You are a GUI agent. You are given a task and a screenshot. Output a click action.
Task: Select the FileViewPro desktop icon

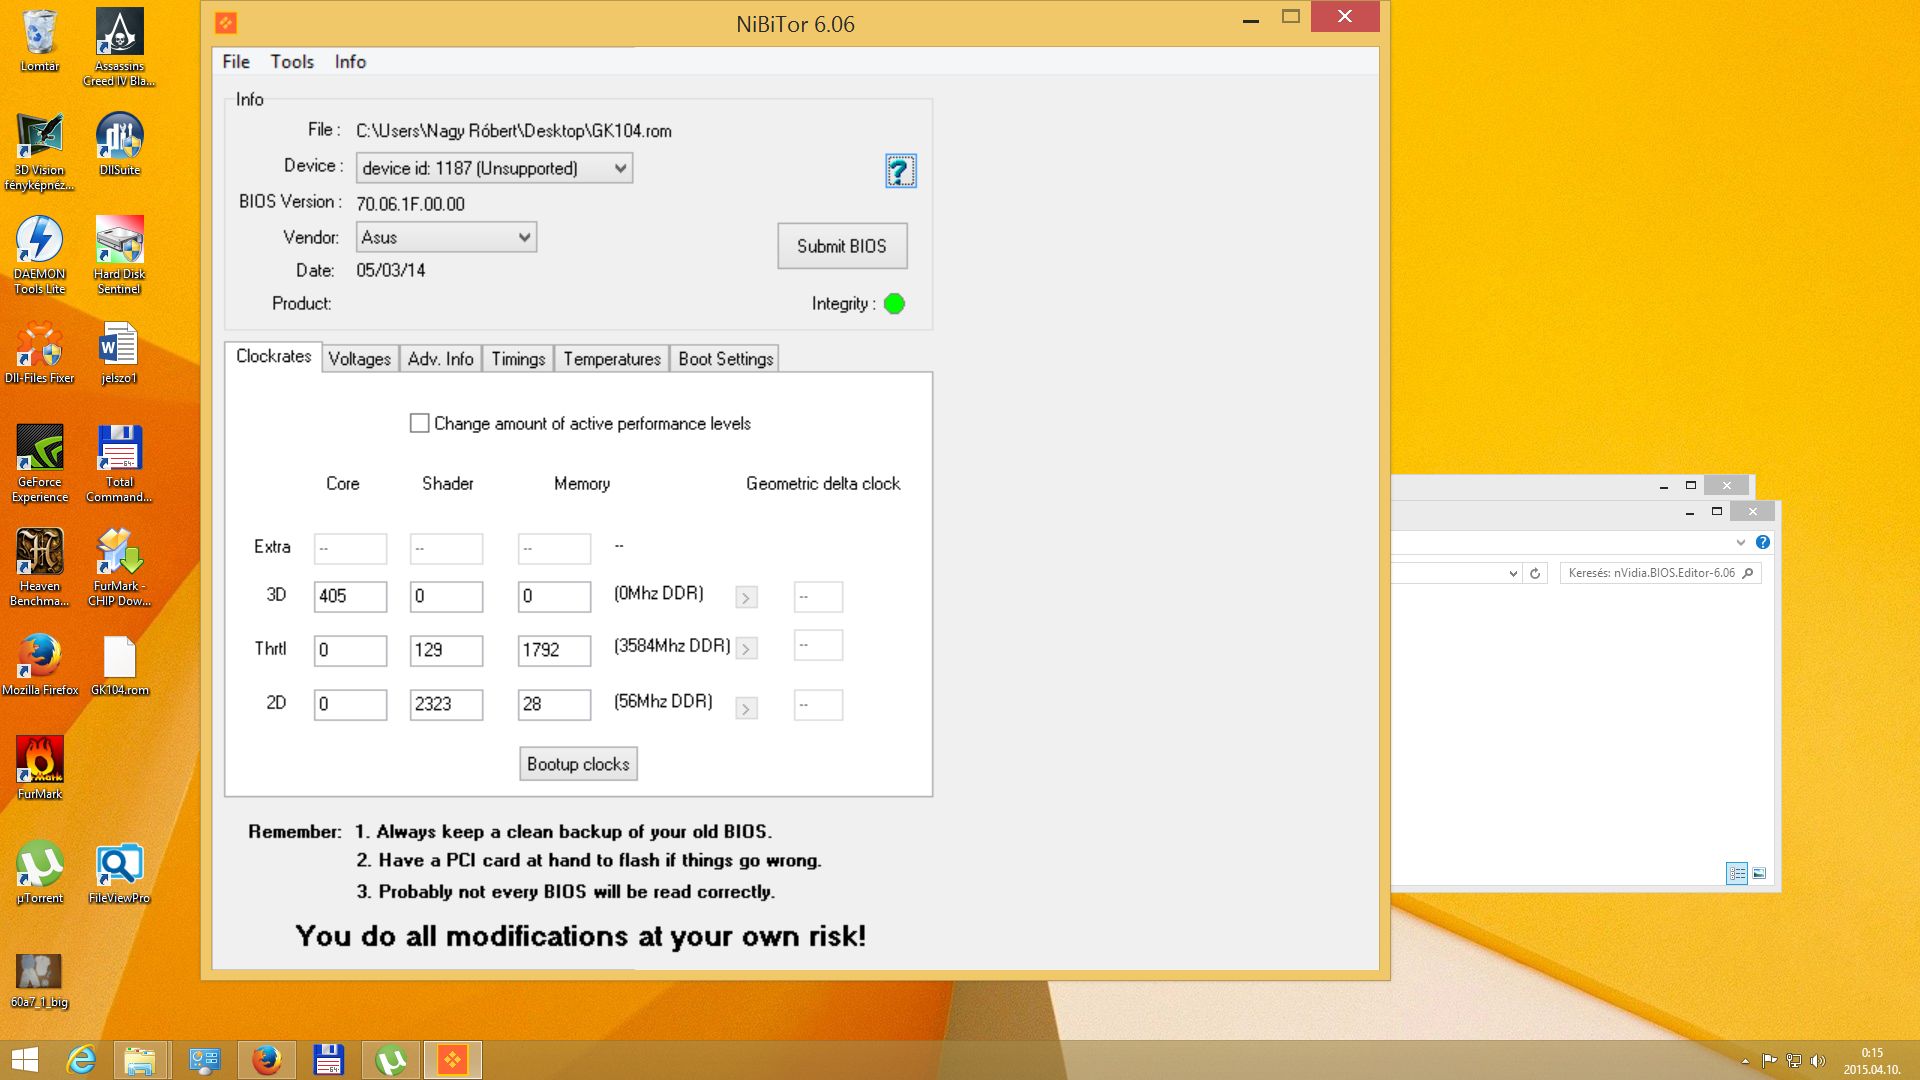(x=119, y=872)
